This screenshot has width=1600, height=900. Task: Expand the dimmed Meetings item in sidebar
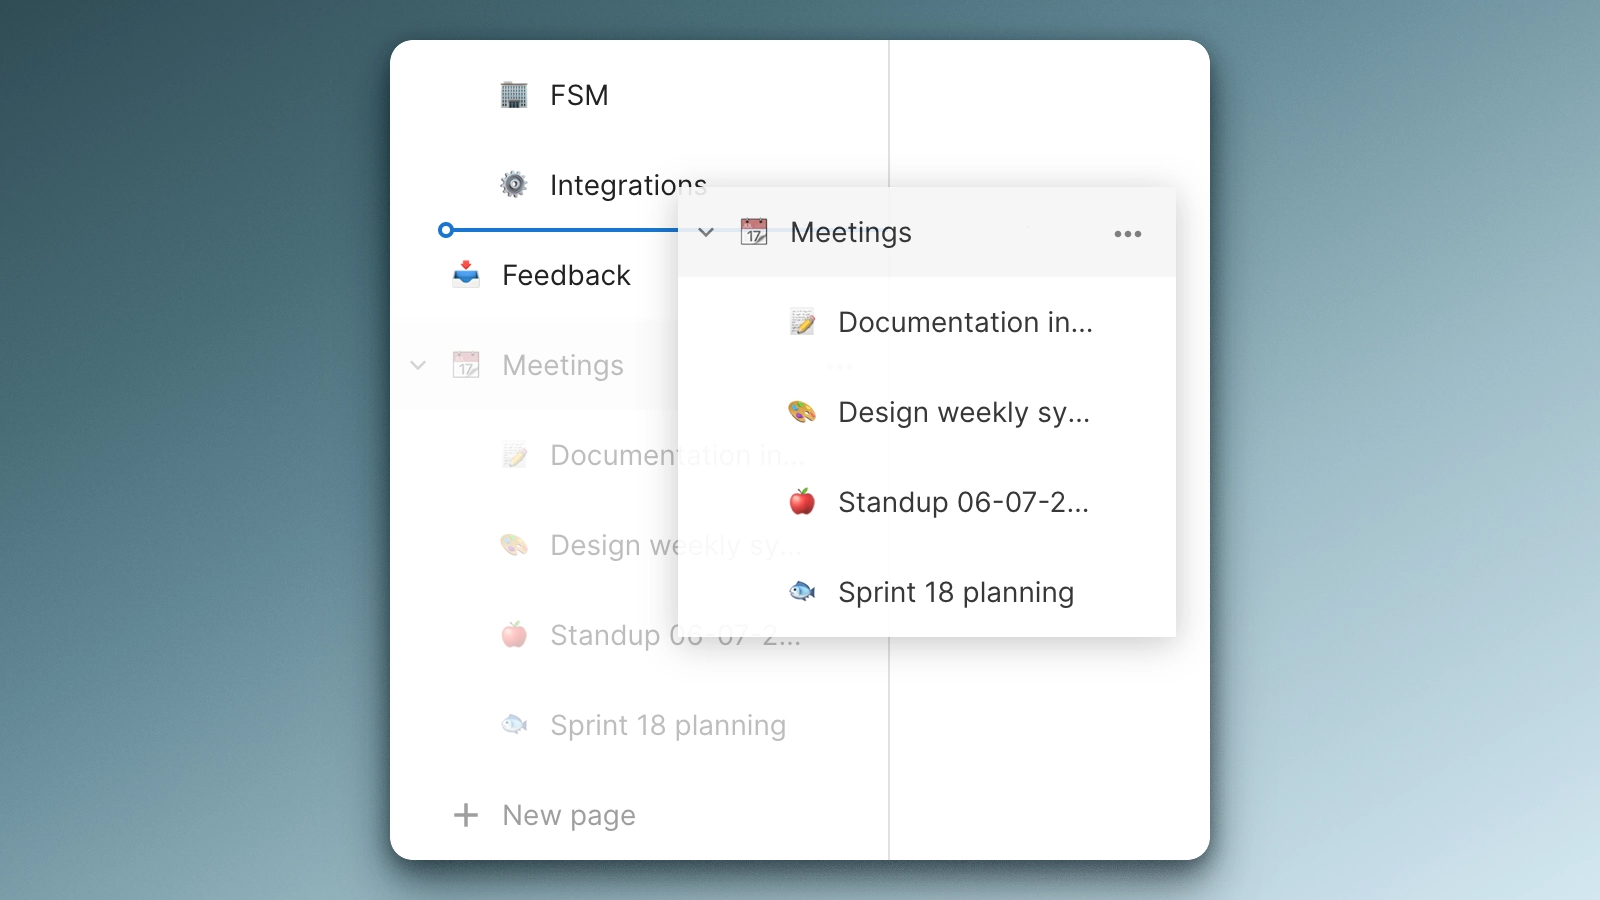tap(418, 365)
